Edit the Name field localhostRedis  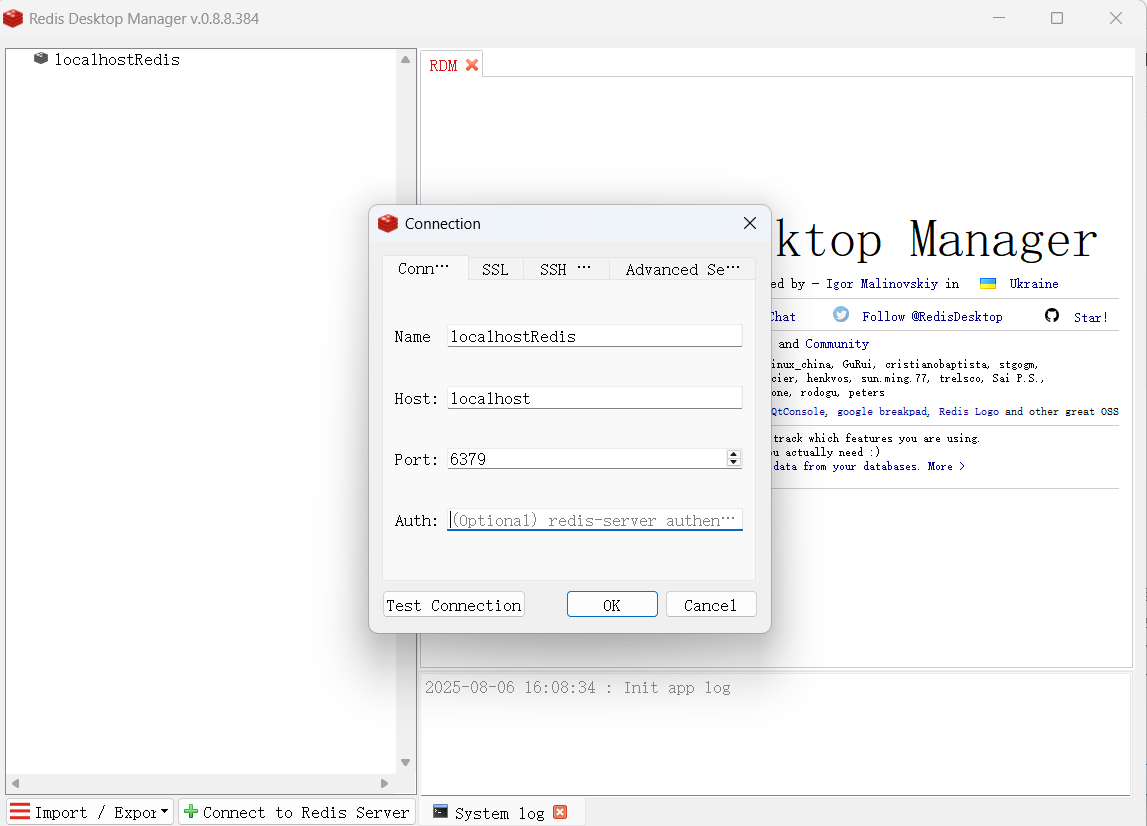coord(595,337)
